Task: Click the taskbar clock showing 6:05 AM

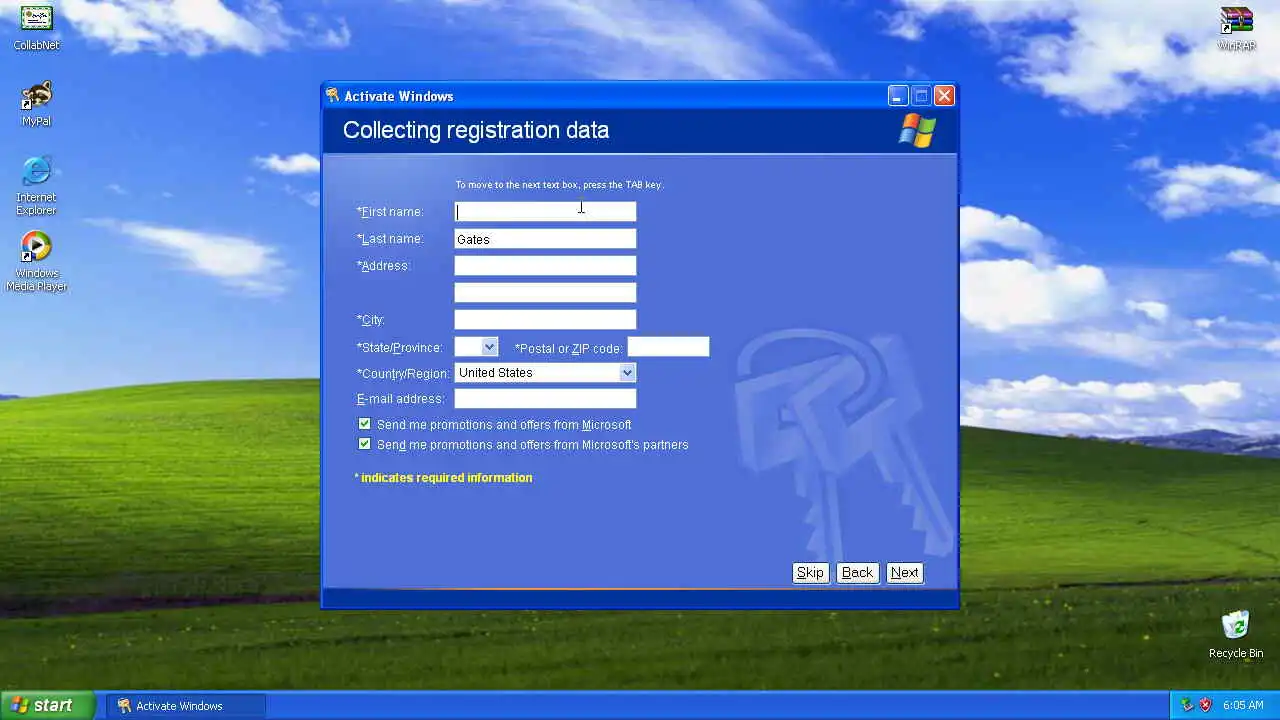Action: (x=1243, y=705)
